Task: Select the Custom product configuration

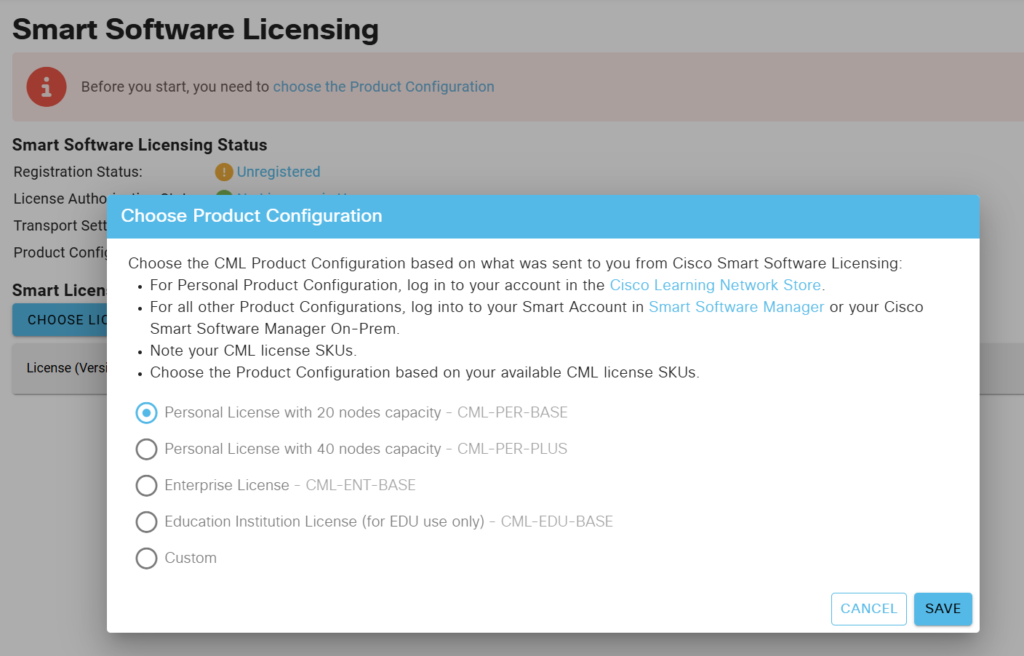Action: [x=146, y=558]
